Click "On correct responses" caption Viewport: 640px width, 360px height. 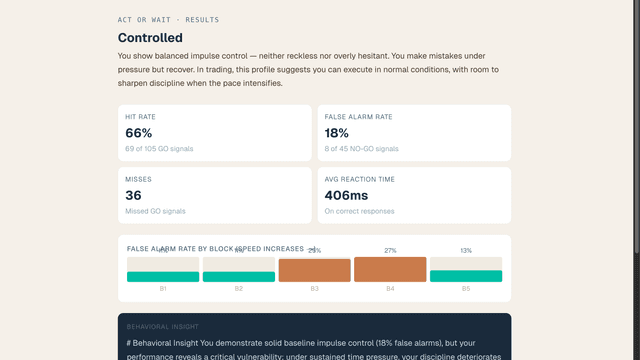pyautogui.click(x=359, y=211)
